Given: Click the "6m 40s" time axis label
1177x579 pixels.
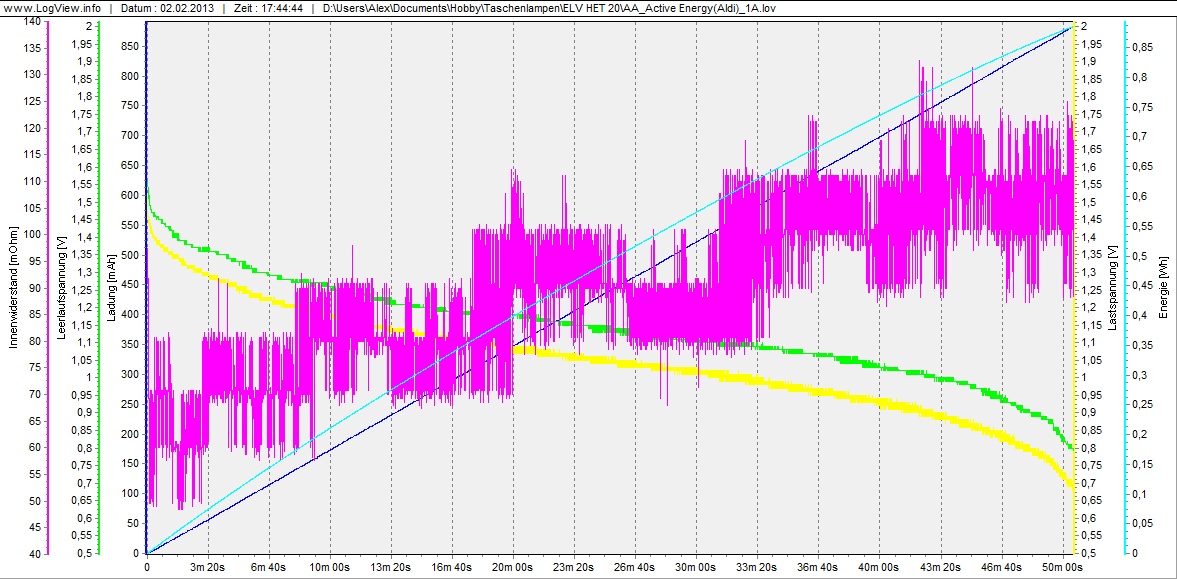Looking at the screenshot, I should (269, 566).
